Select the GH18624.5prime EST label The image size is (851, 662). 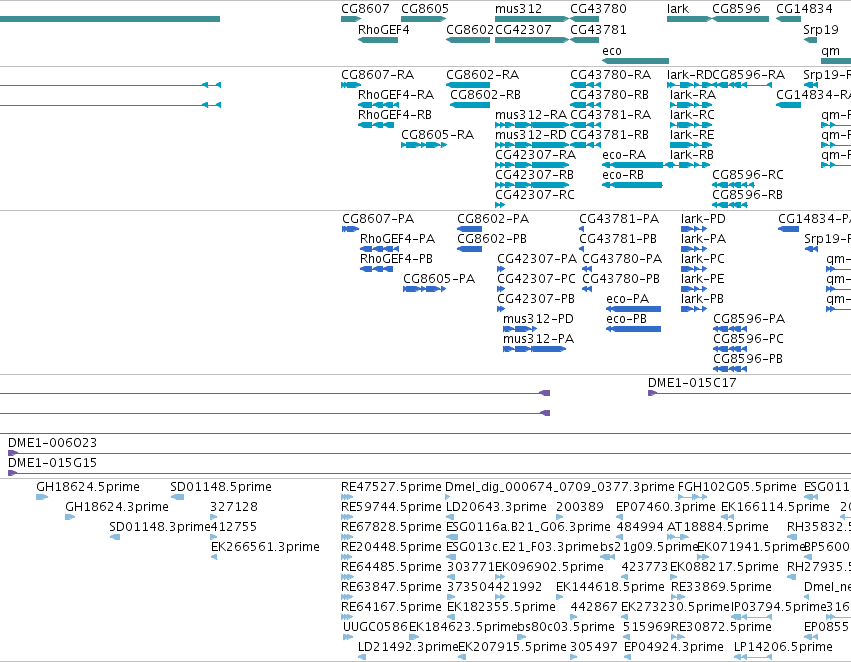coord(88,487)
